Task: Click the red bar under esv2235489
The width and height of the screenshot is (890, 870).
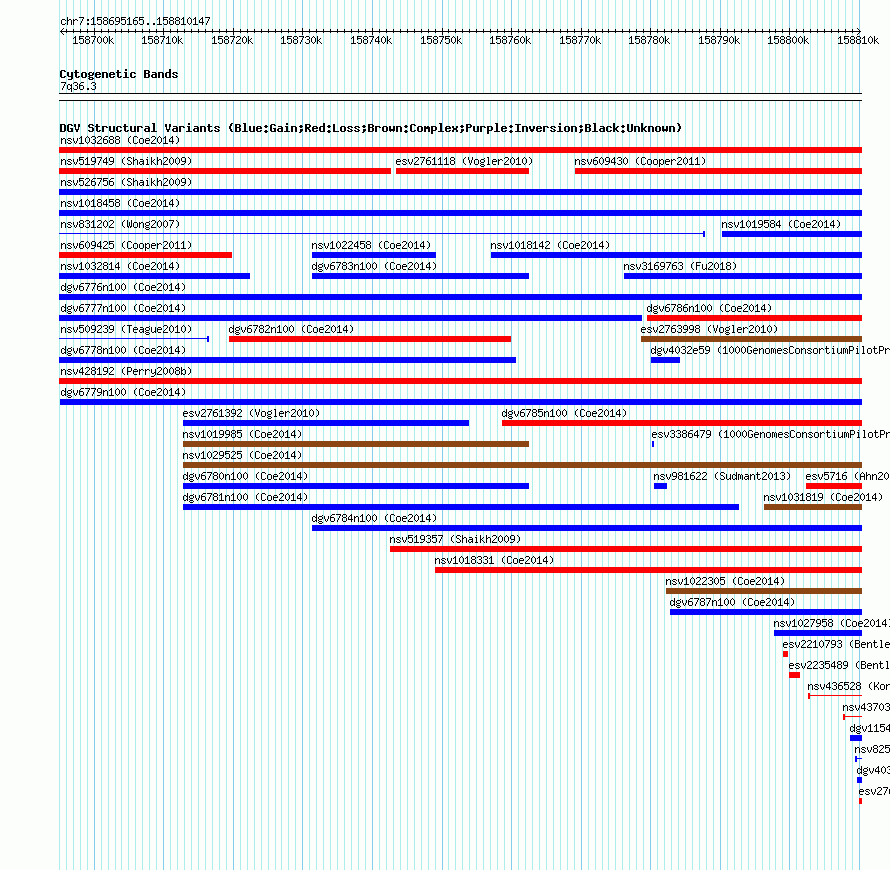Action: click(x=794, y=675)
